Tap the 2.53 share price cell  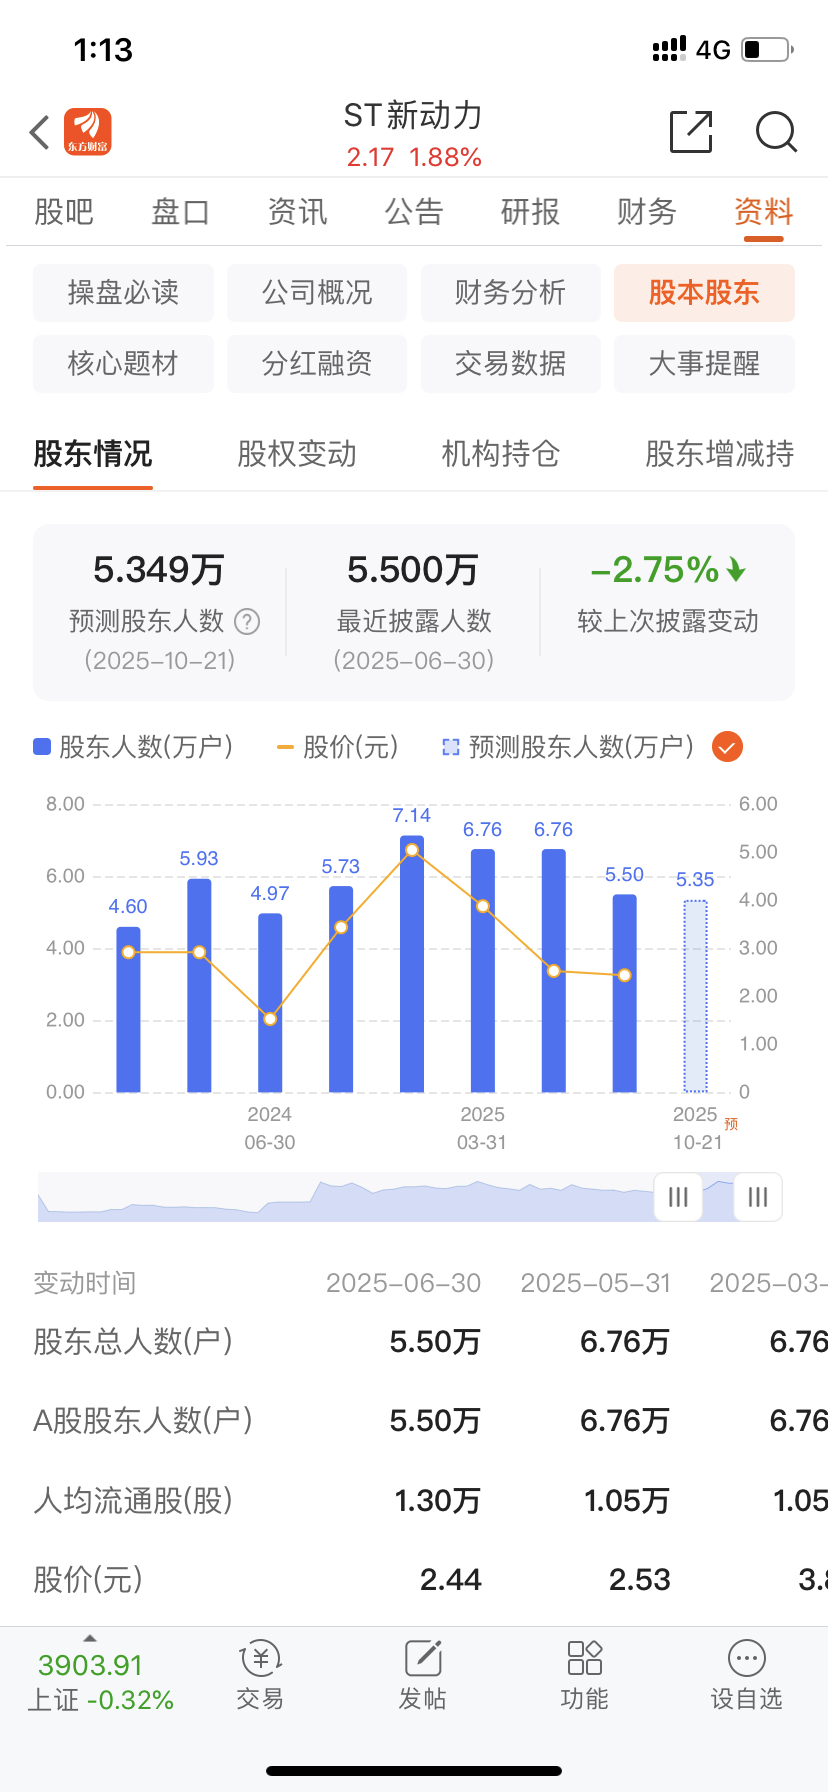640,1579
